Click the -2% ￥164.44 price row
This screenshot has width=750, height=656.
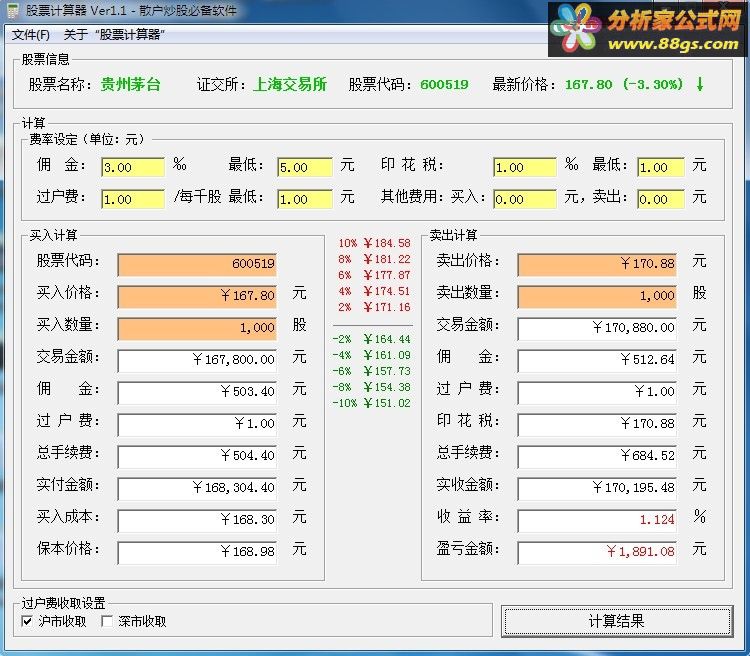371,339
